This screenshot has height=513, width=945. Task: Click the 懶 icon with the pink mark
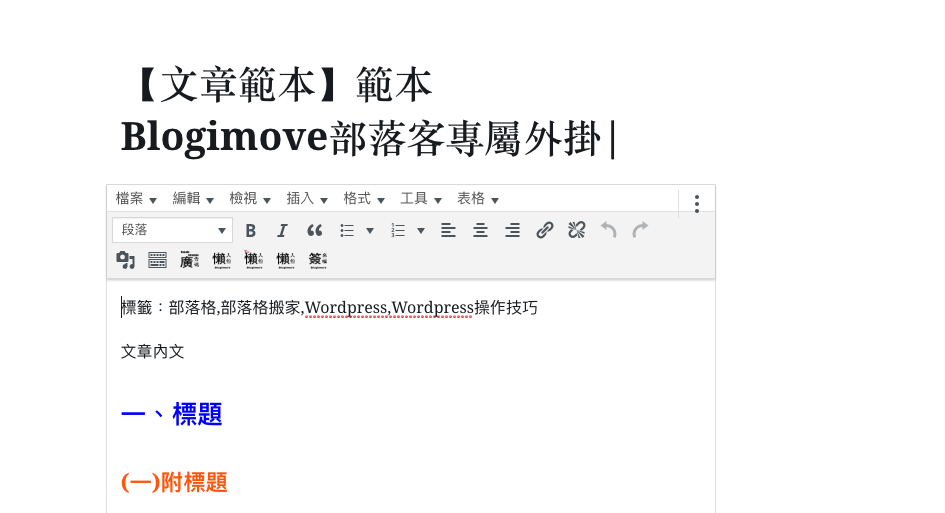(254, 260)
